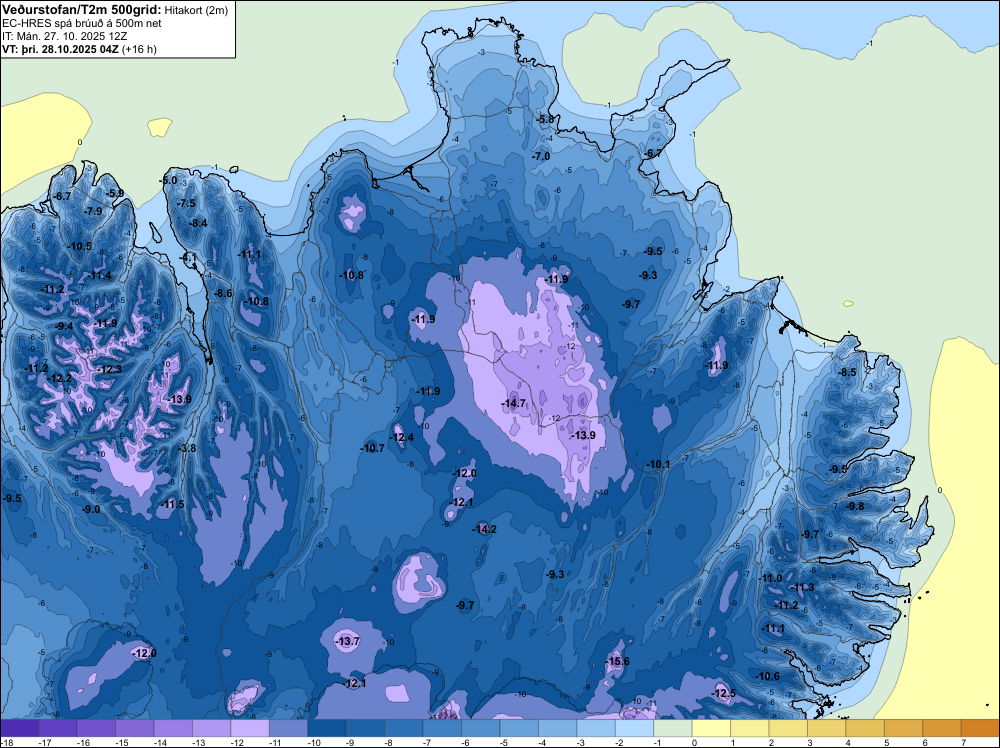Click the -8.6 temperature label
Image resolution: width=1000 pixels, height=748 pixels.
click(223, 293)
